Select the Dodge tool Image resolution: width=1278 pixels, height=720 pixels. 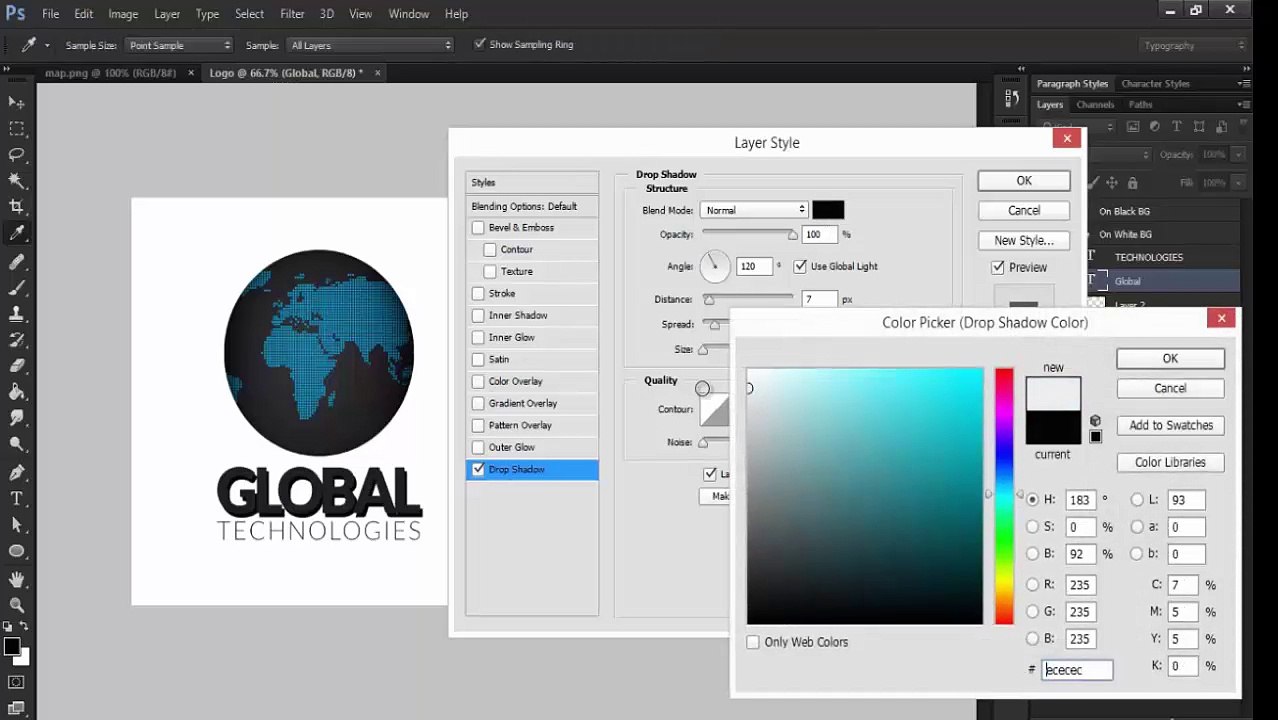coord(16,444)
